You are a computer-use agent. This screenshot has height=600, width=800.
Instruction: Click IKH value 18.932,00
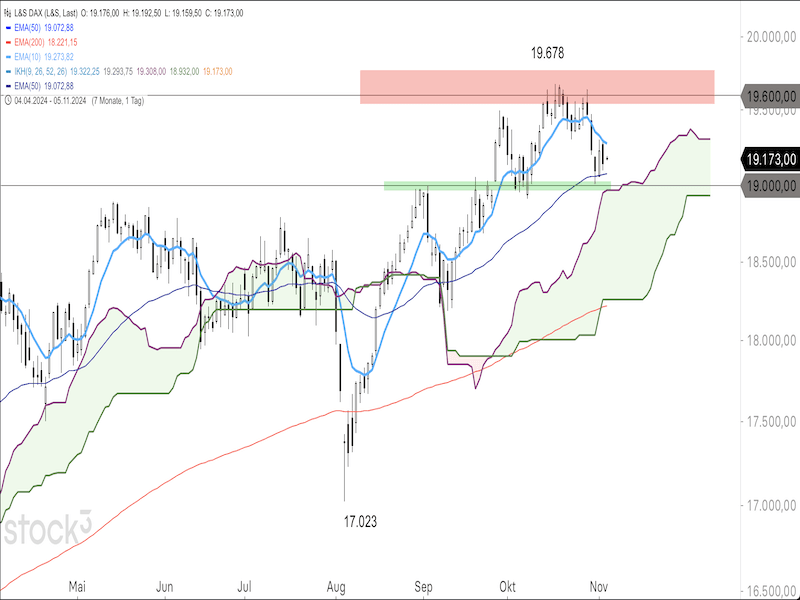(185, 71)
